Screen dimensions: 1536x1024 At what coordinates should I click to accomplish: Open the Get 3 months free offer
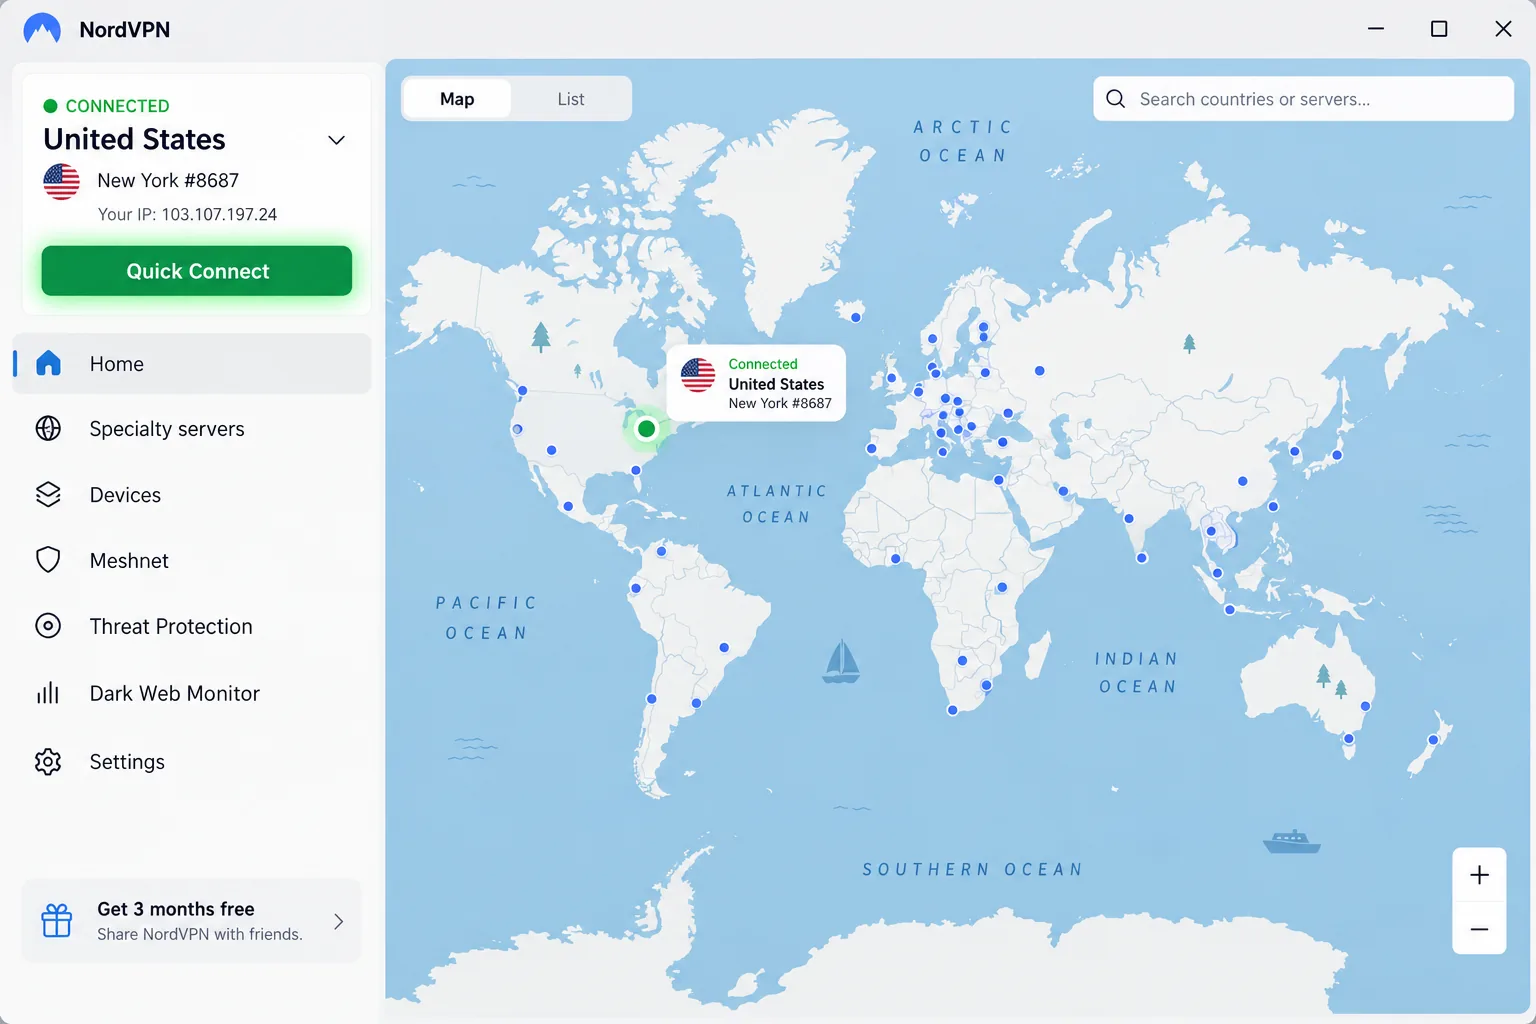pos(192,920)
